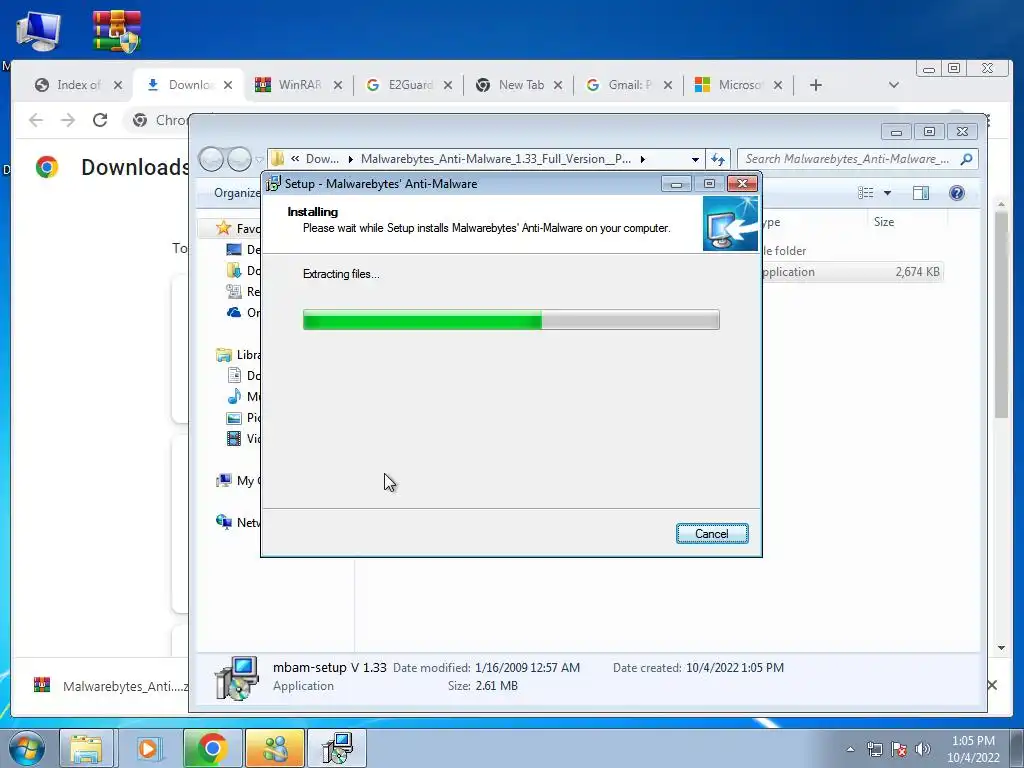Open Windows Explorer from the taskbar

click(86, 748)
